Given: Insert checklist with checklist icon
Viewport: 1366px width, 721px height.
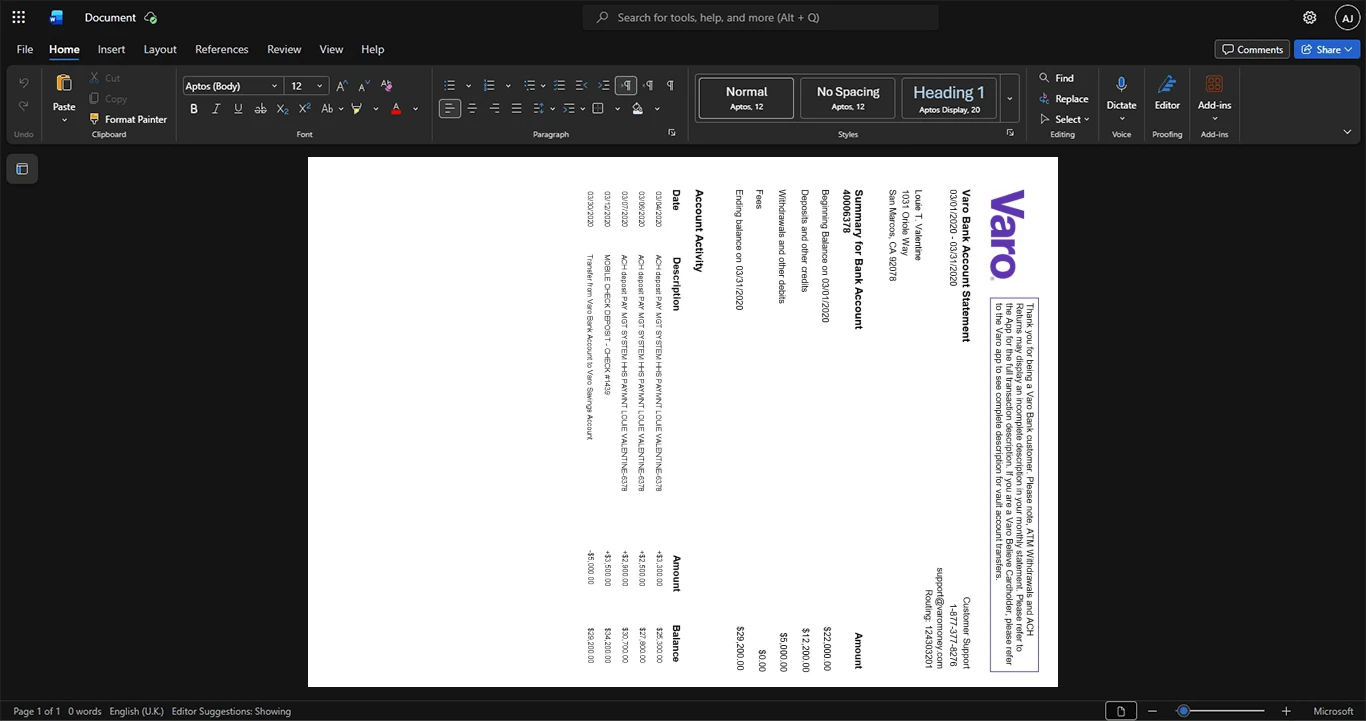Looking at the screenshot, I should pyautogui.click(x=560, y=86).
